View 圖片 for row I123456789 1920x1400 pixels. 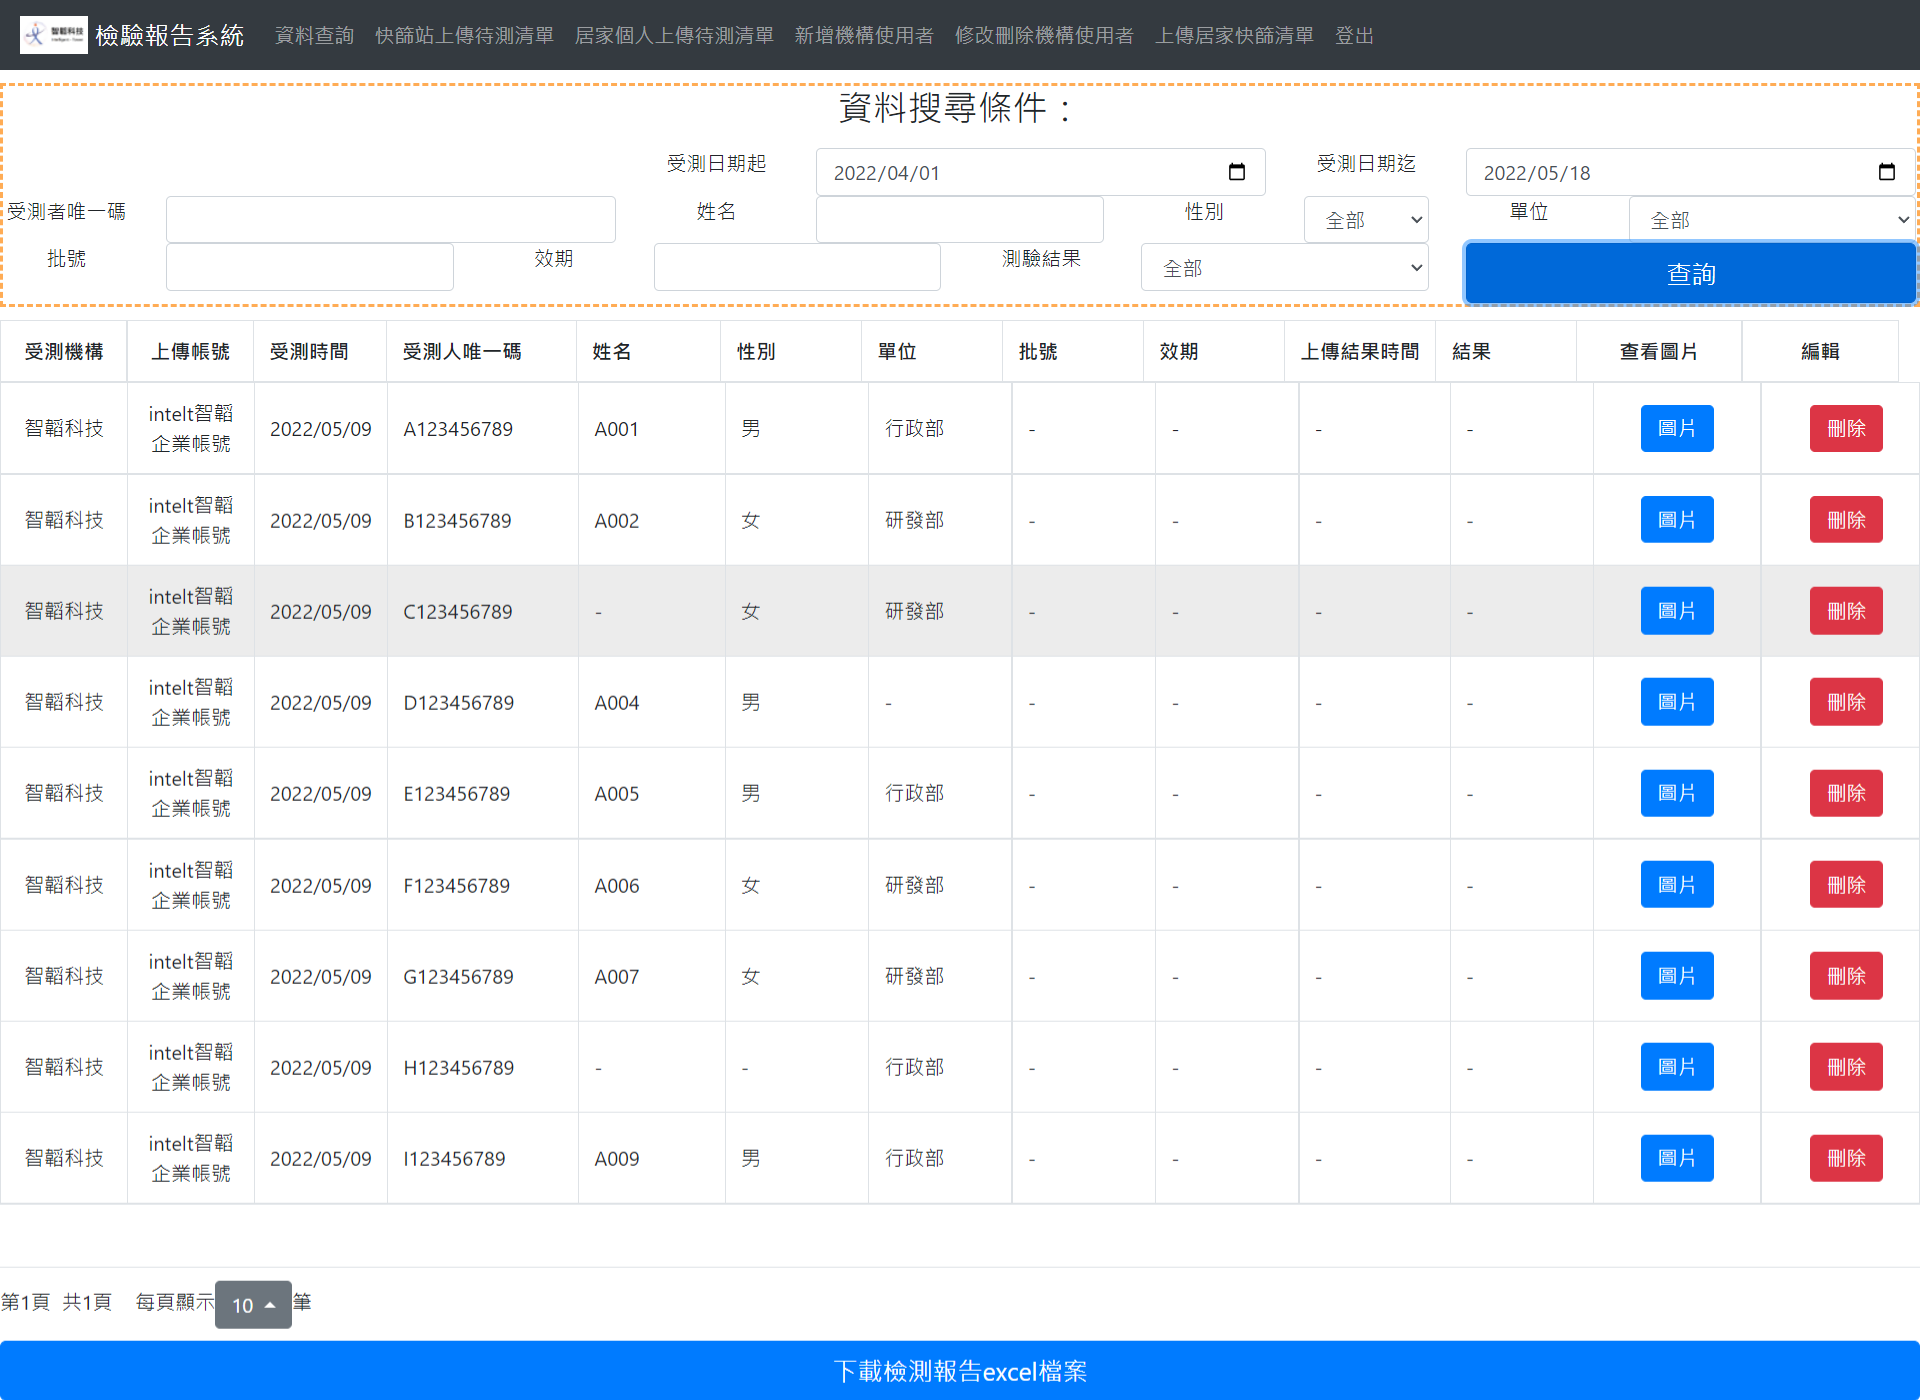click(1677, 1158)
